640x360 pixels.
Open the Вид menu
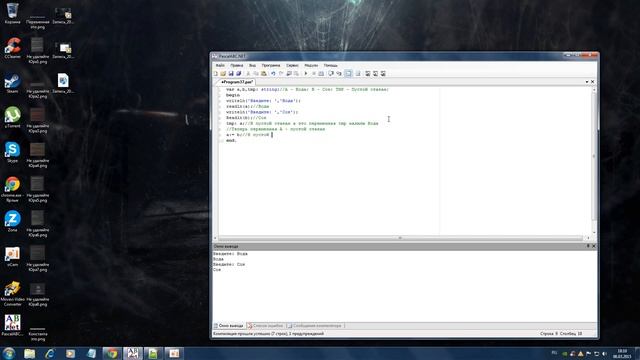252,65
